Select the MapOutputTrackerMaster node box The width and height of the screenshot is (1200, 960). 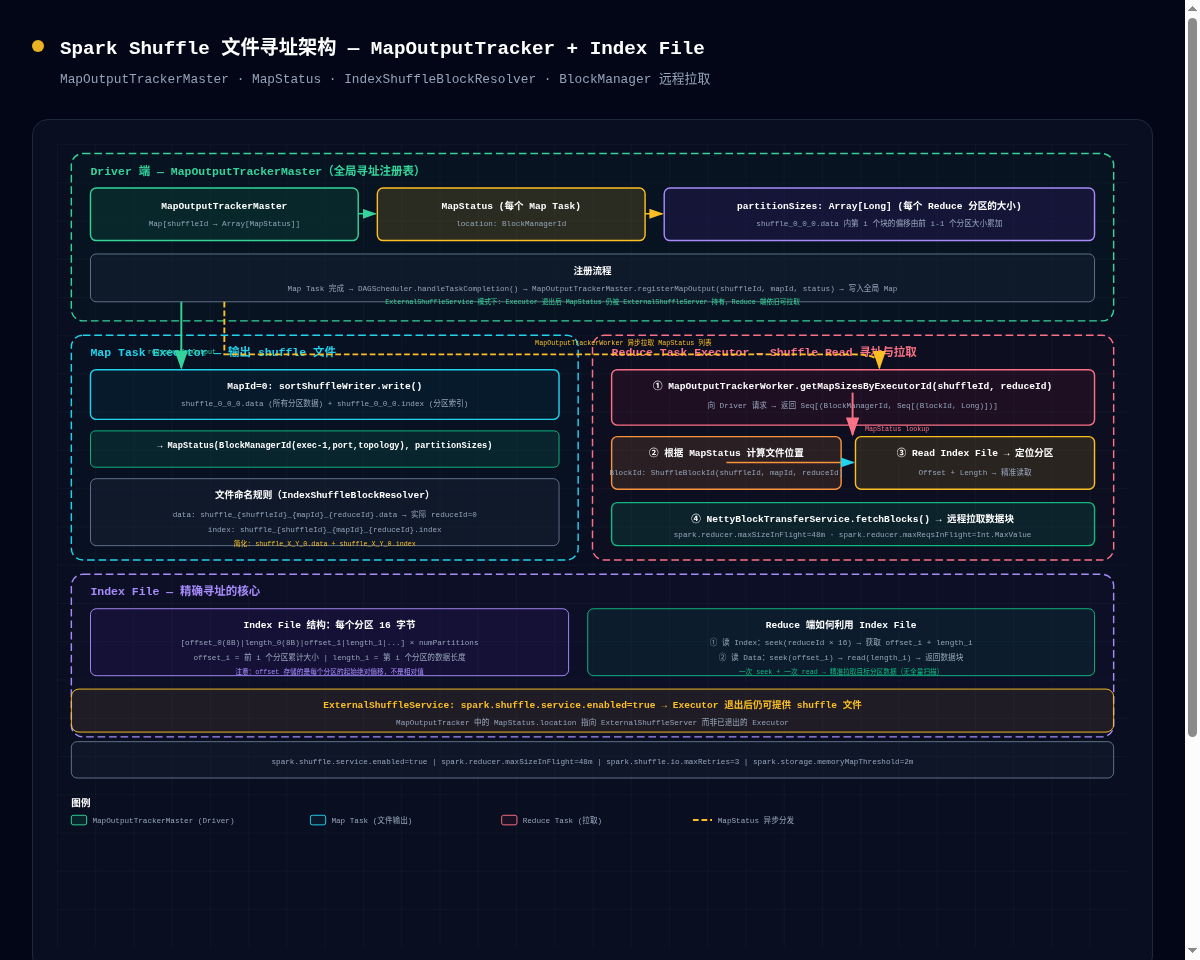pos(224,214)
